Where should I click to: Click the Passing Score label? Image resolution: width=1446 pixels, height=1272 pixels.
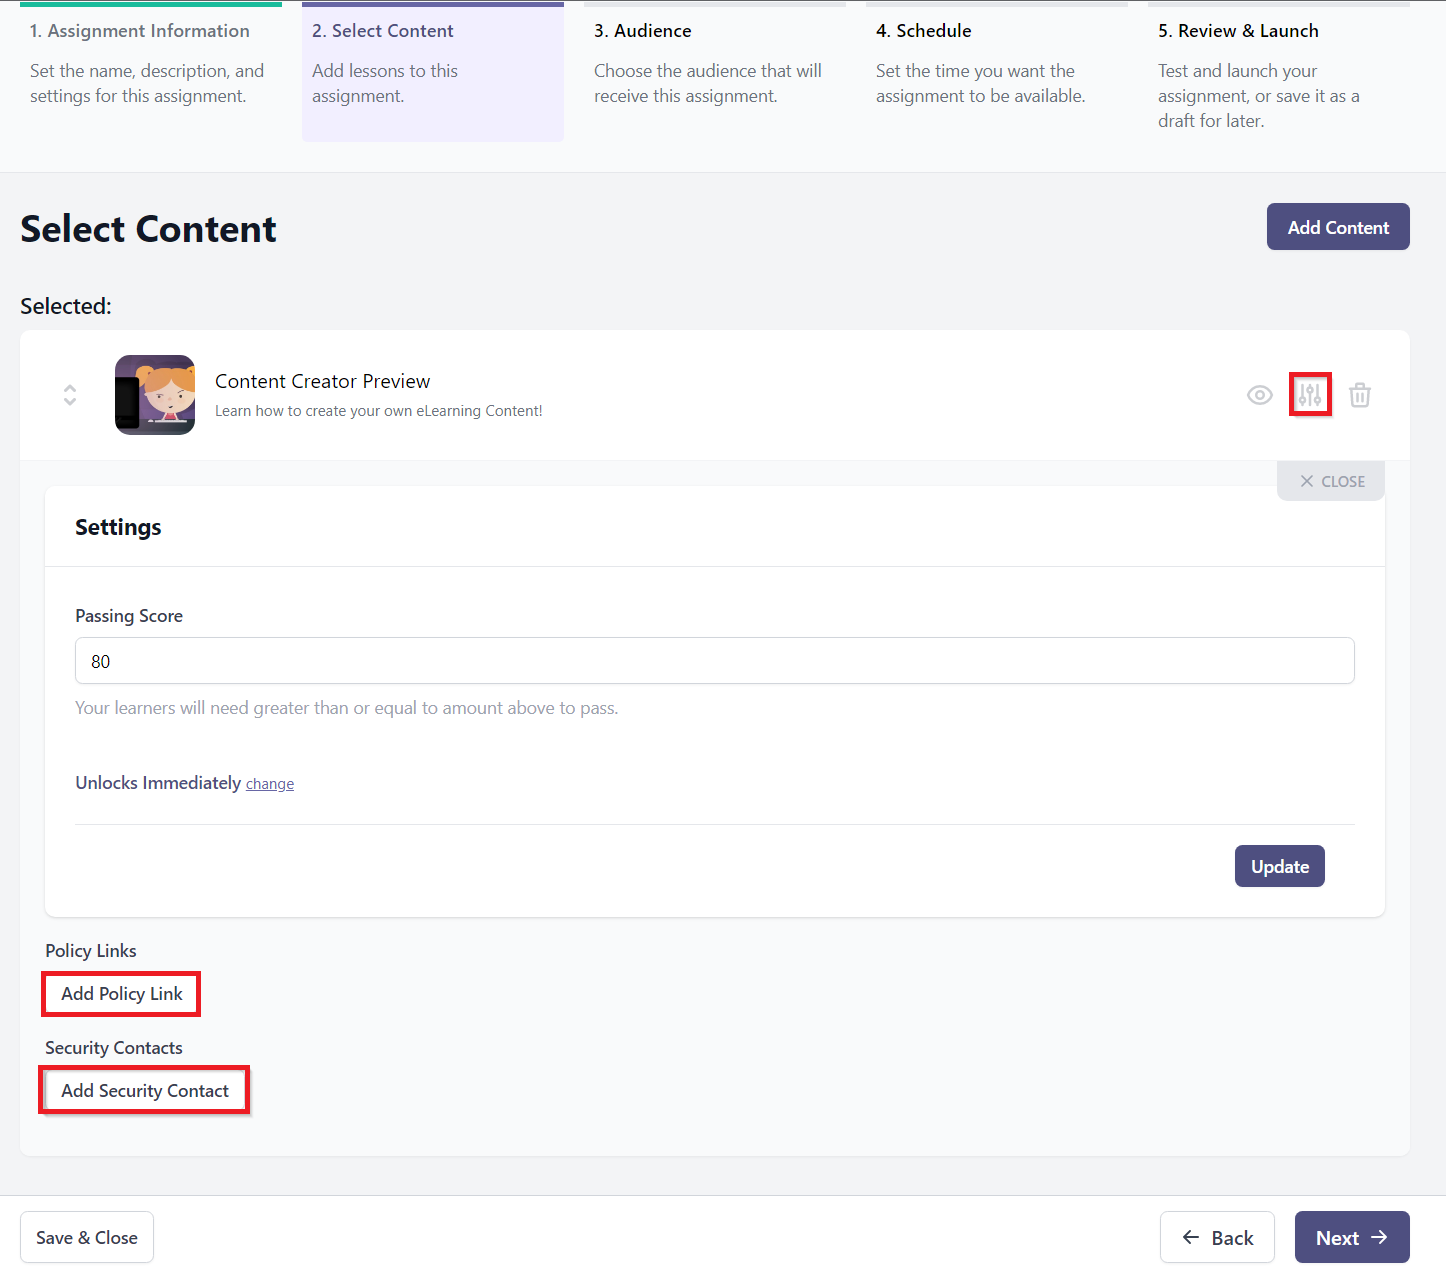[x=129, y=616]
